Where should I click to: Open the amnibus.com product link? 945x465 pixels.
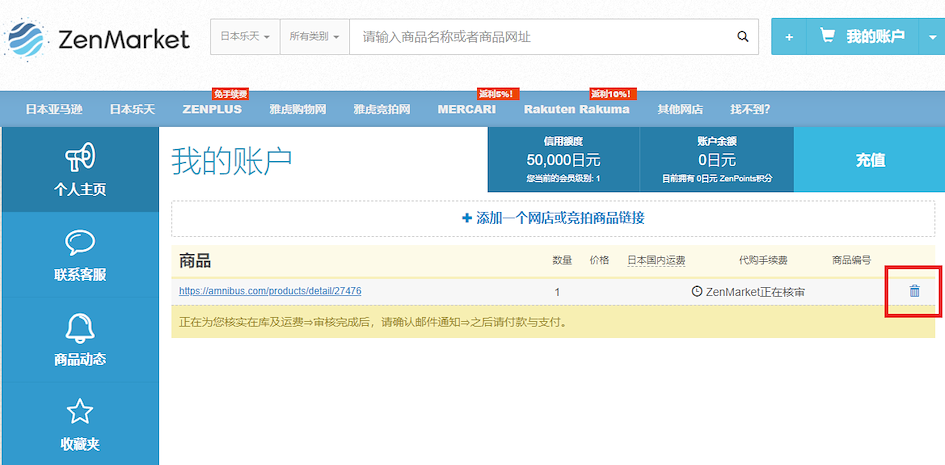tap(270, 291)
